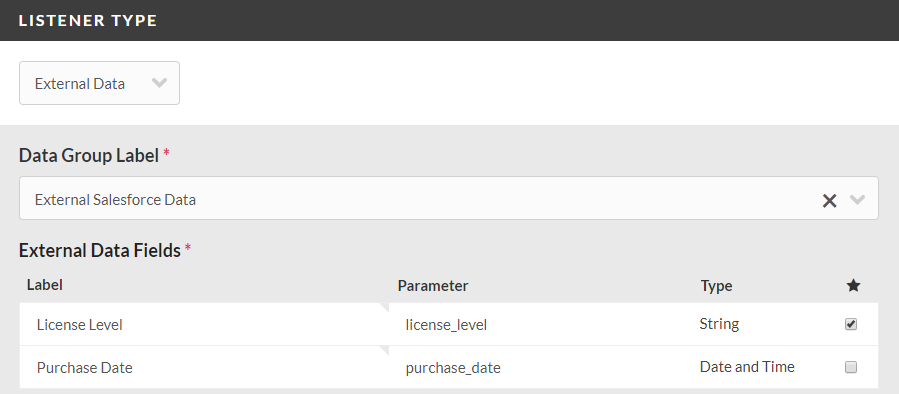This screenshot has width=899, height=394.
Task: Click the Date and Time type cell
Action: (x=747, y=366)
